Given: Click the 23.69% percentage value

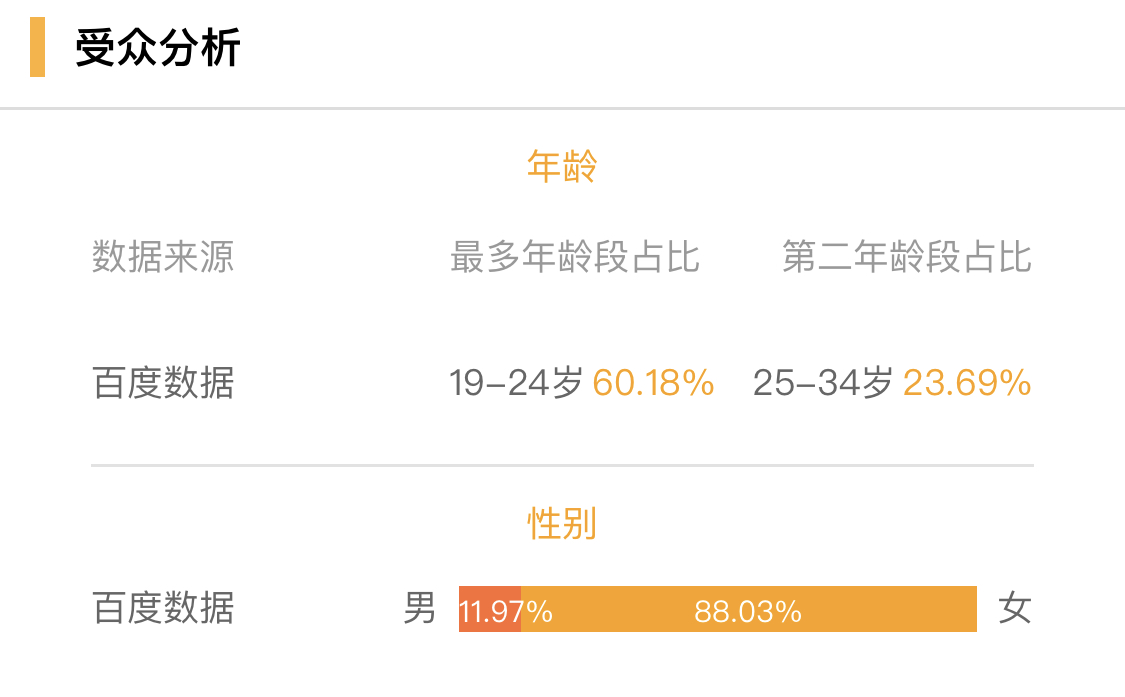Looking at the screenshot, I should coord(967,383).
